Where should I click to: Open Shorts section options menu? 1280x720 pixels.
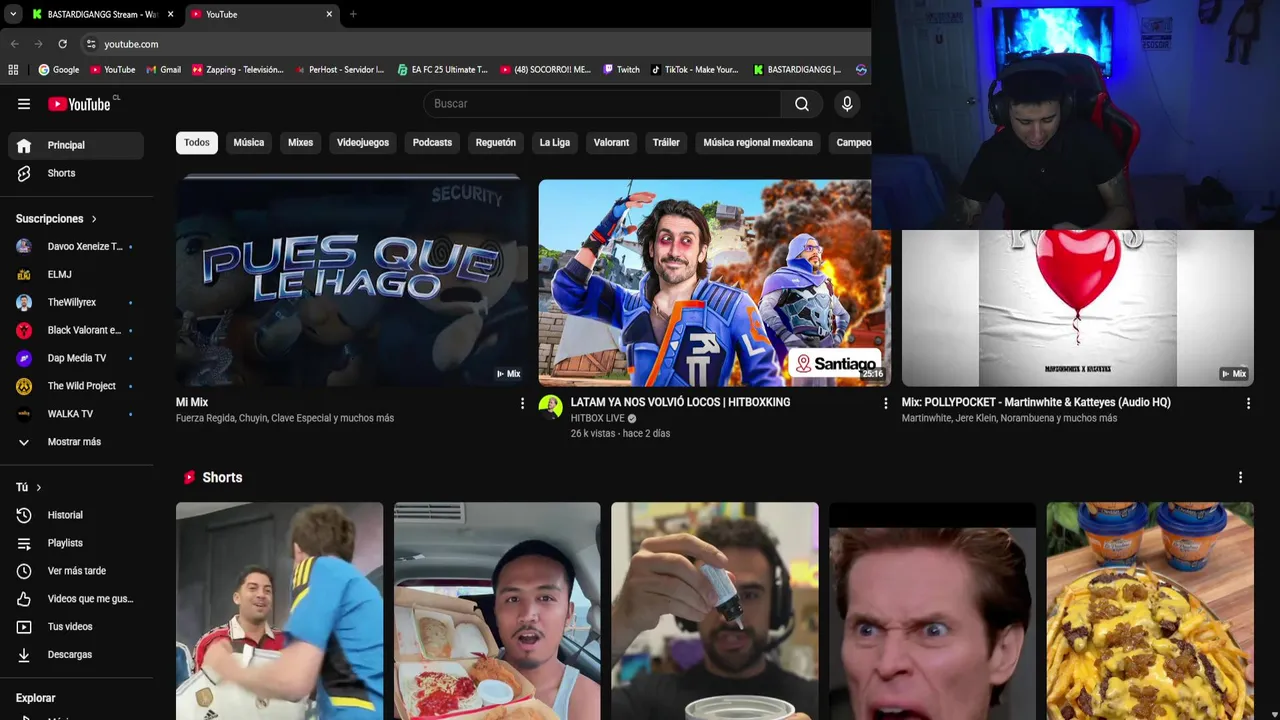point(1240,478)
